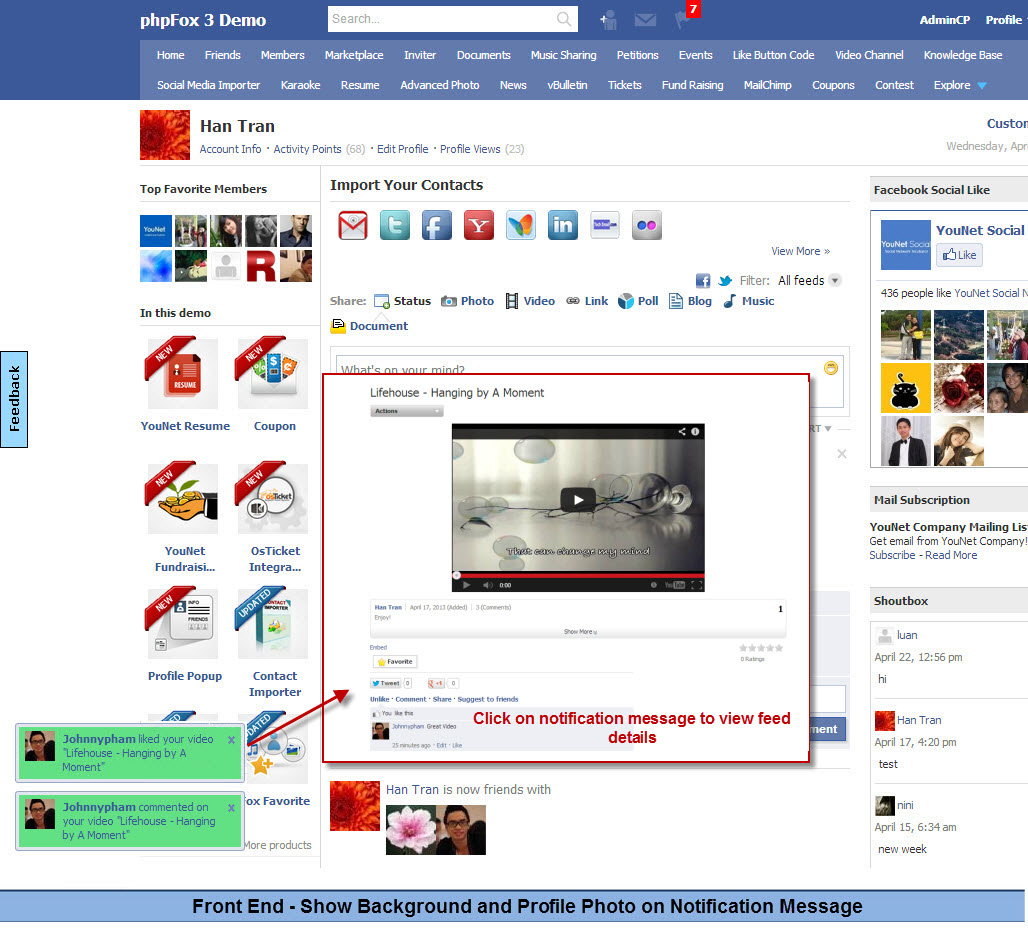Open the Coupon product icon
This screenshot has width=1028, height=932.
272,374
